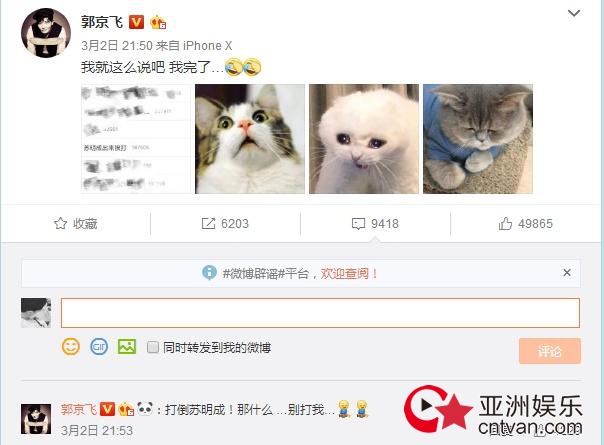The height and width of the screenshot is (445, 604).
Task: Focus the comment text input box
Action: tap(320, 313)
